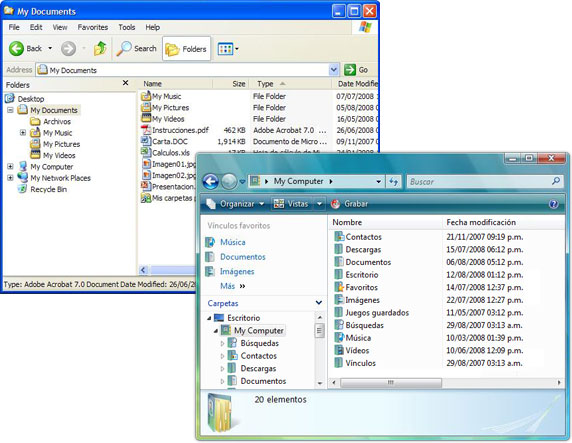572x443 pixels.
Task: Click the Up folder icon in XP toolbar
Action: [100, 48]
